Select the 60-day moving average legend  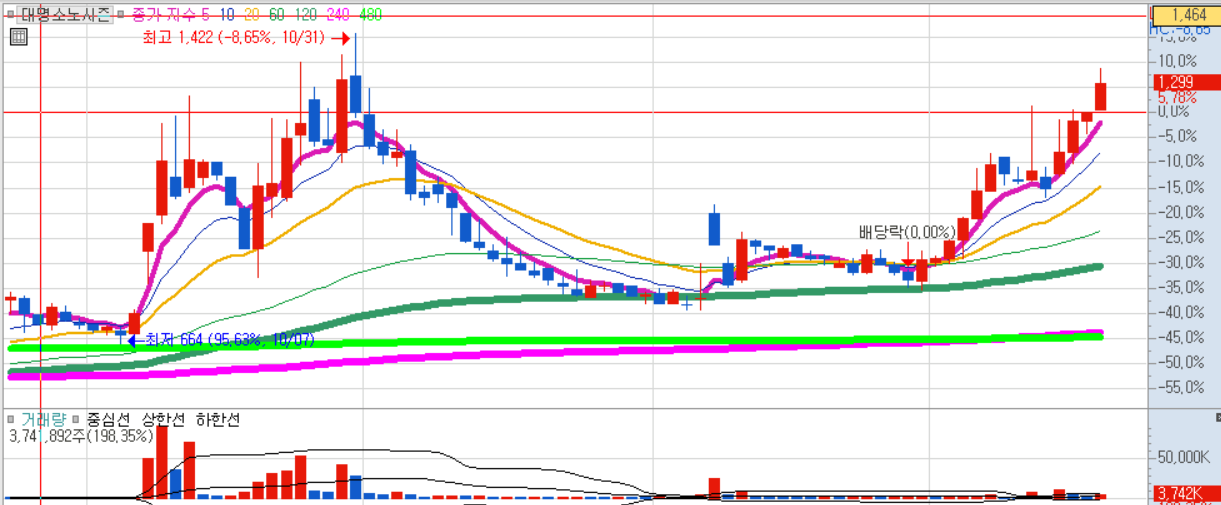(x=275, y=16)
